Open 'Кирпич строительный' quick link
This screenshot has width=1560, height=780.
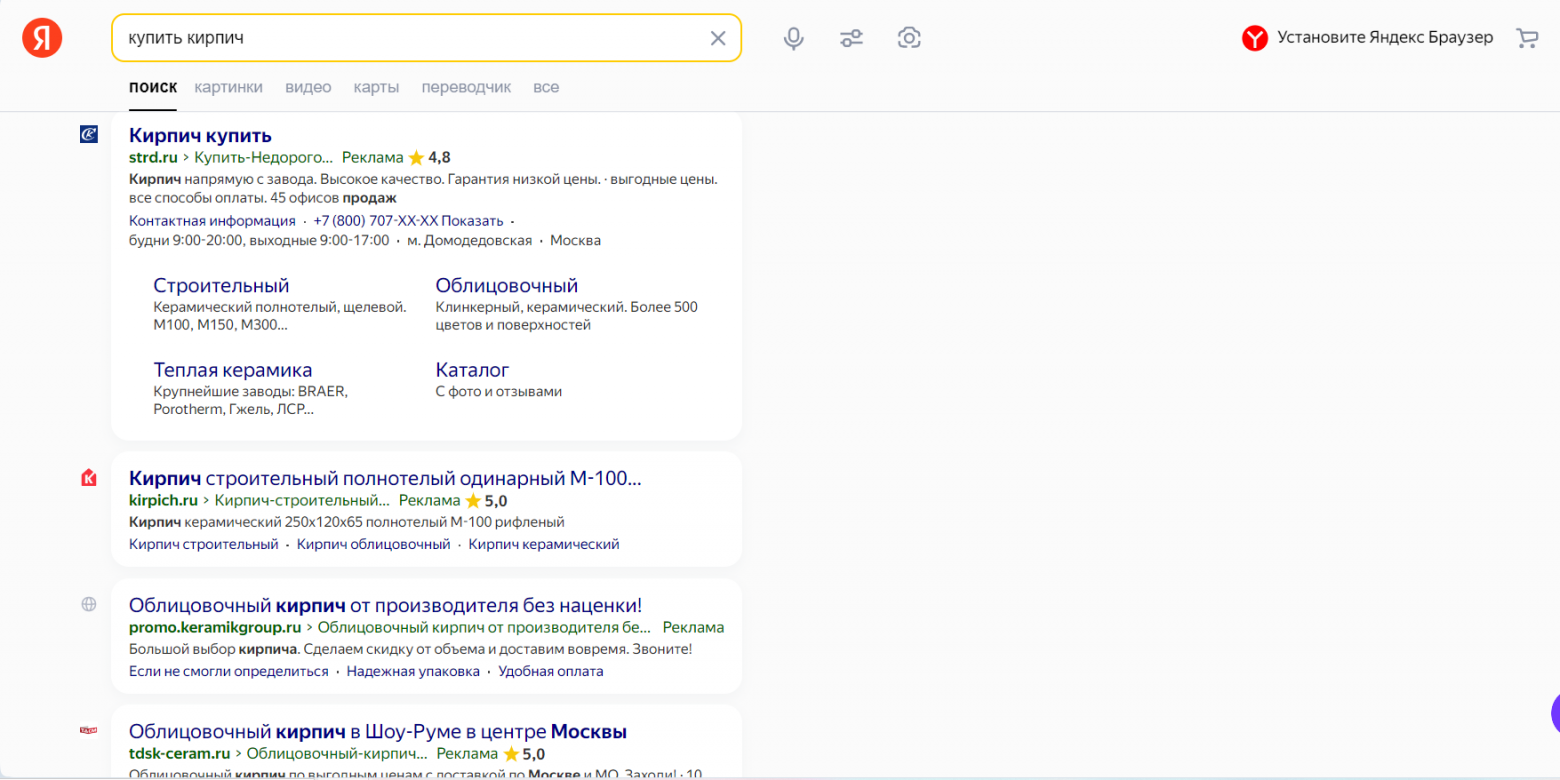pyautogui.click(x=204, y=544)
